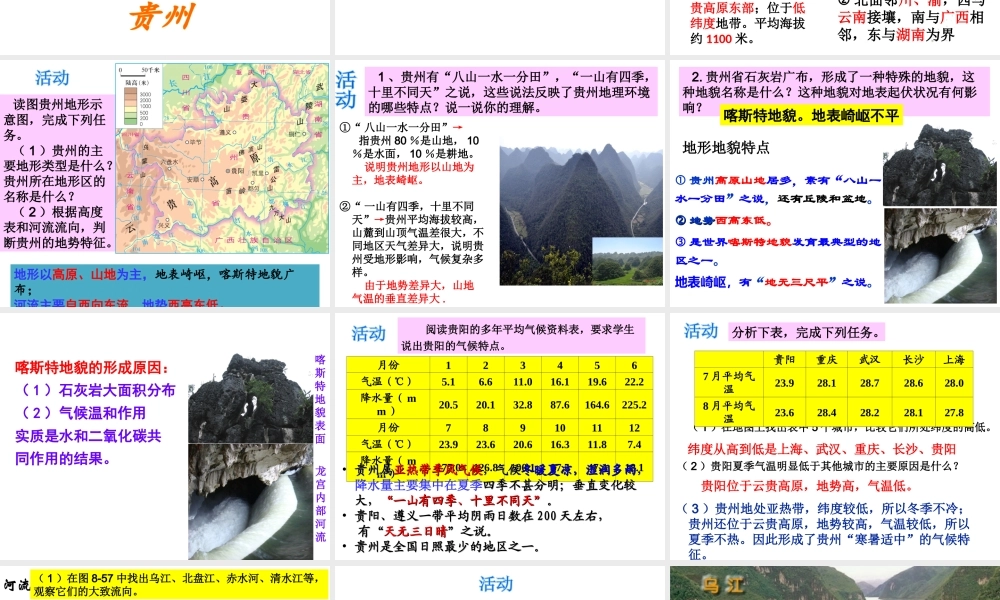The image size is (1000, 600).
Task: Click the '7月平均气温' row label
Action: coord(729,383)
